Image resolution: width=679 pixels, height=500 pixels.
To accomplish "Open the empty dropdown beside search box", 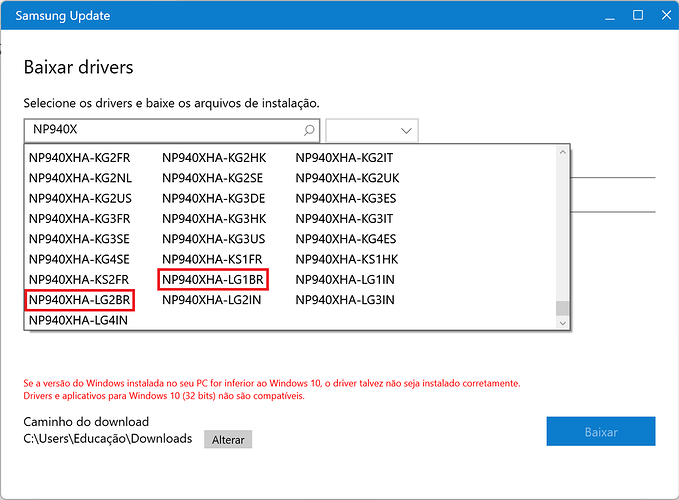I will [x=372, y=130].
